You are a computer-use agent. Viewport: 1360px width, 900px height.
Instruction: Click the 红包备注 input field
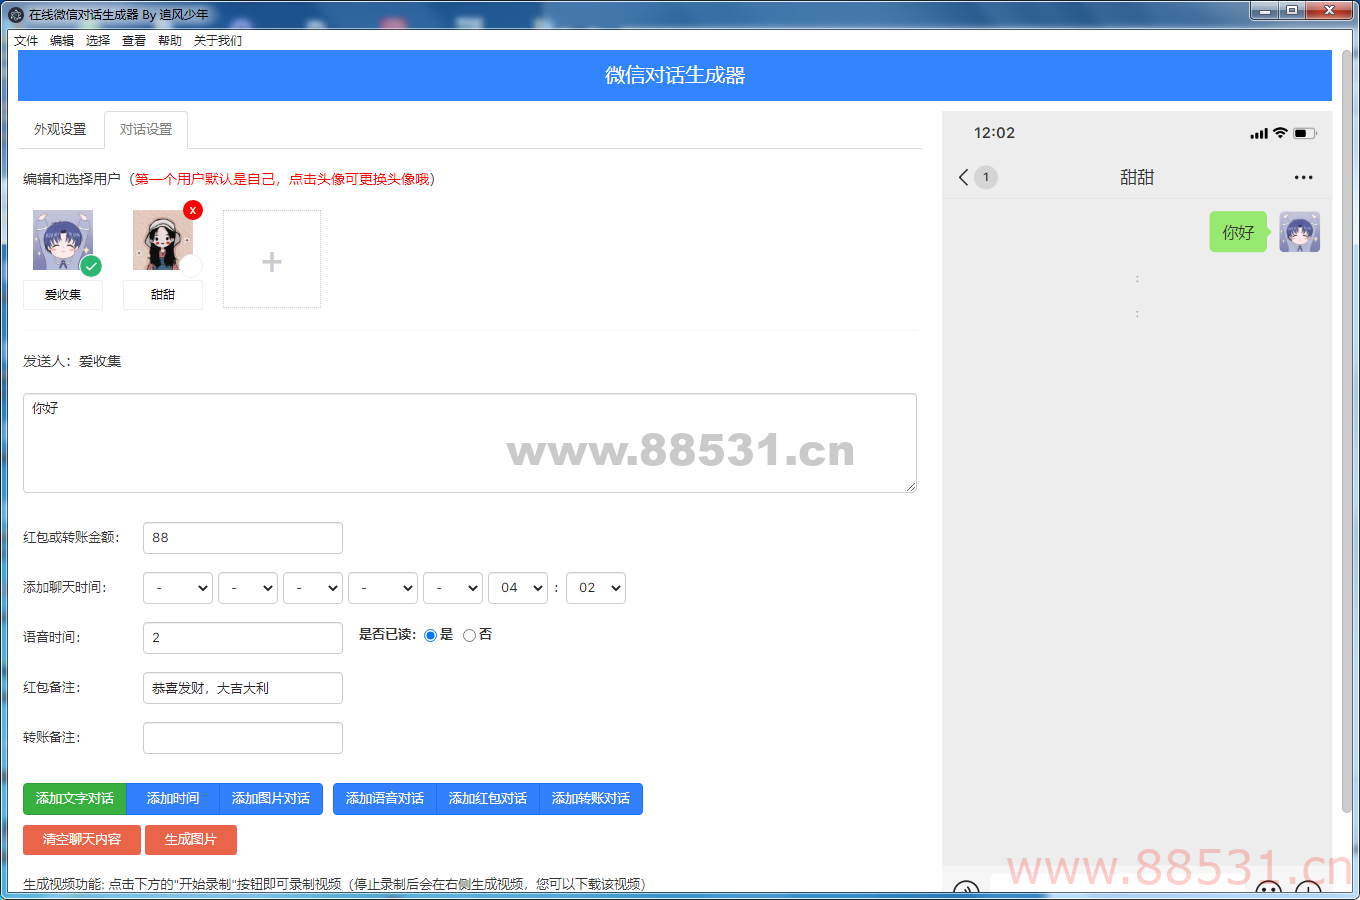click(243, 688)
